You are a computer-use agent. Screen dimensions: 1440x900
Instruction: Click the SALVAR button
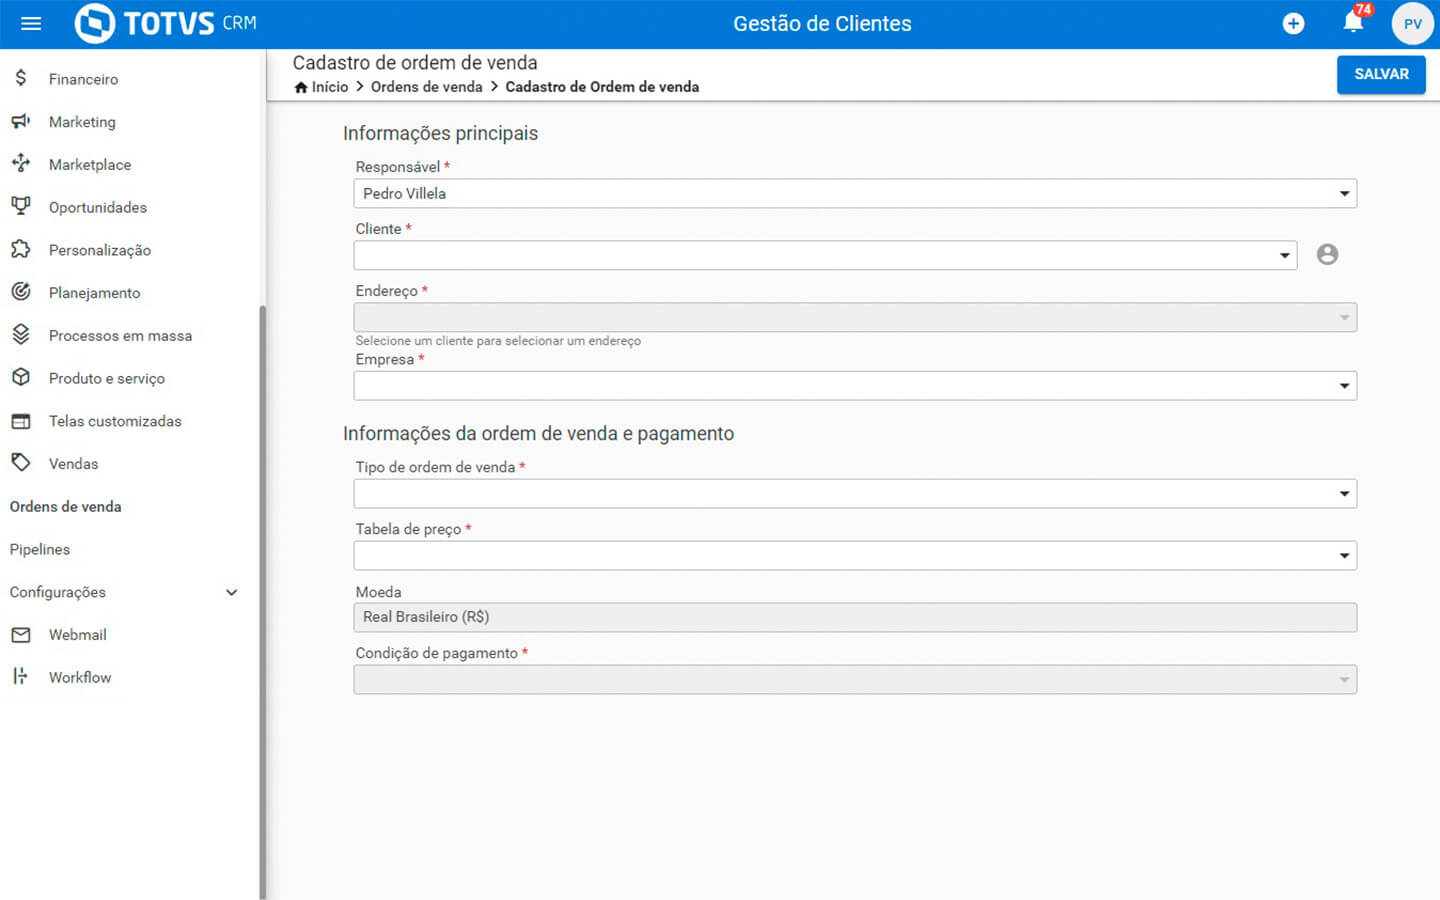tap(1380, 74)
